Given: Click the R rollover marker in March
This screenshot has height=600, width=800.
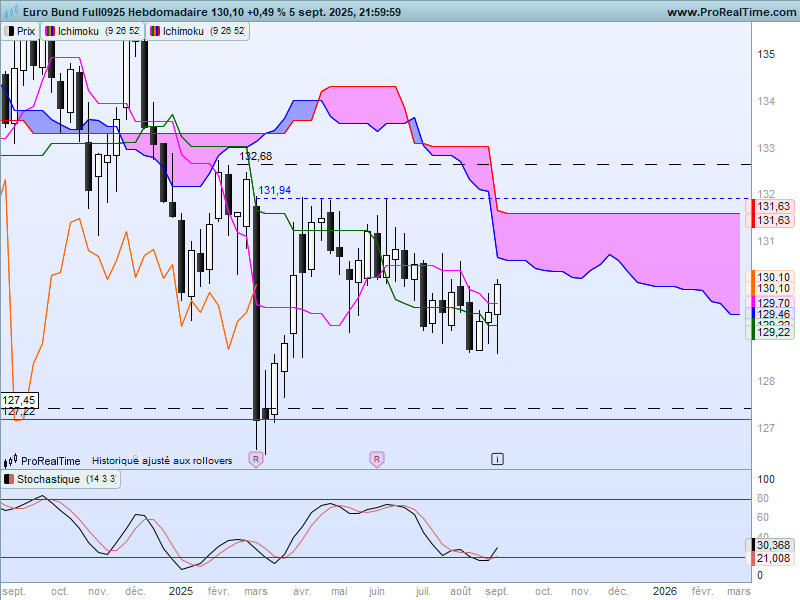Looking at the screenshot, I should (256, 459).
